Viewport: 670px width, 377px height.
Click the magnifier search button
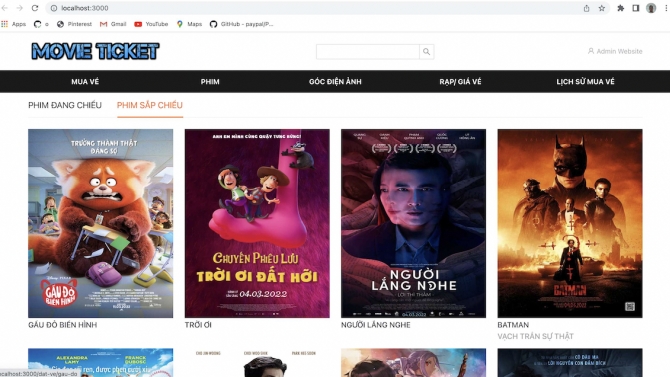pos(426,52)
